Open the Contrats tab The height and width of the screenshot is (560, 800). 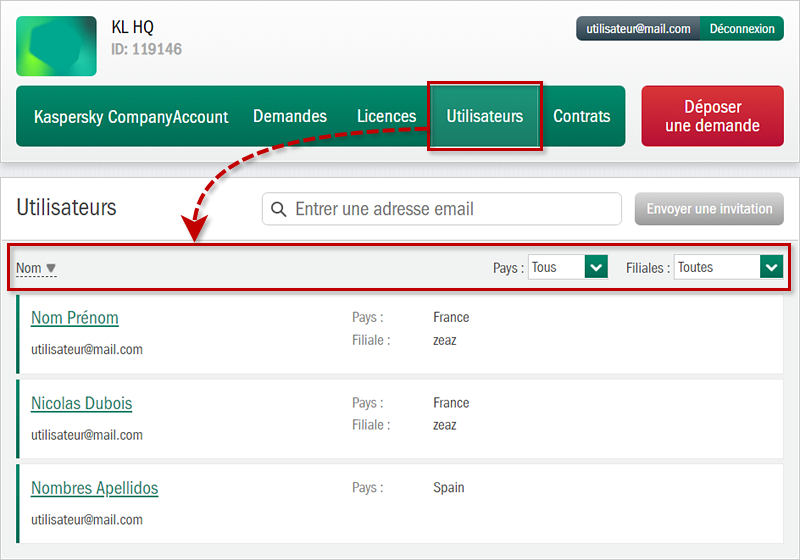(582, 116)
